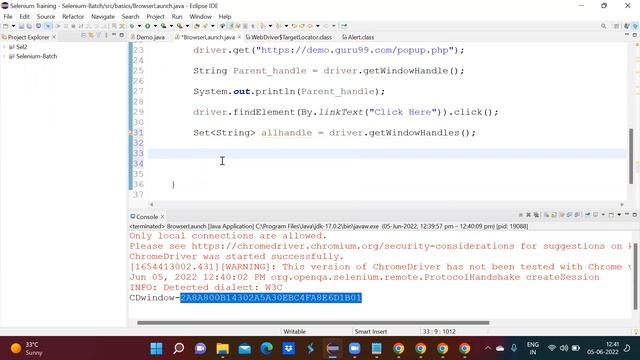Click the Save All toolbar icon
The height and width of the screenshot is (360, 640).
(29, 26)
